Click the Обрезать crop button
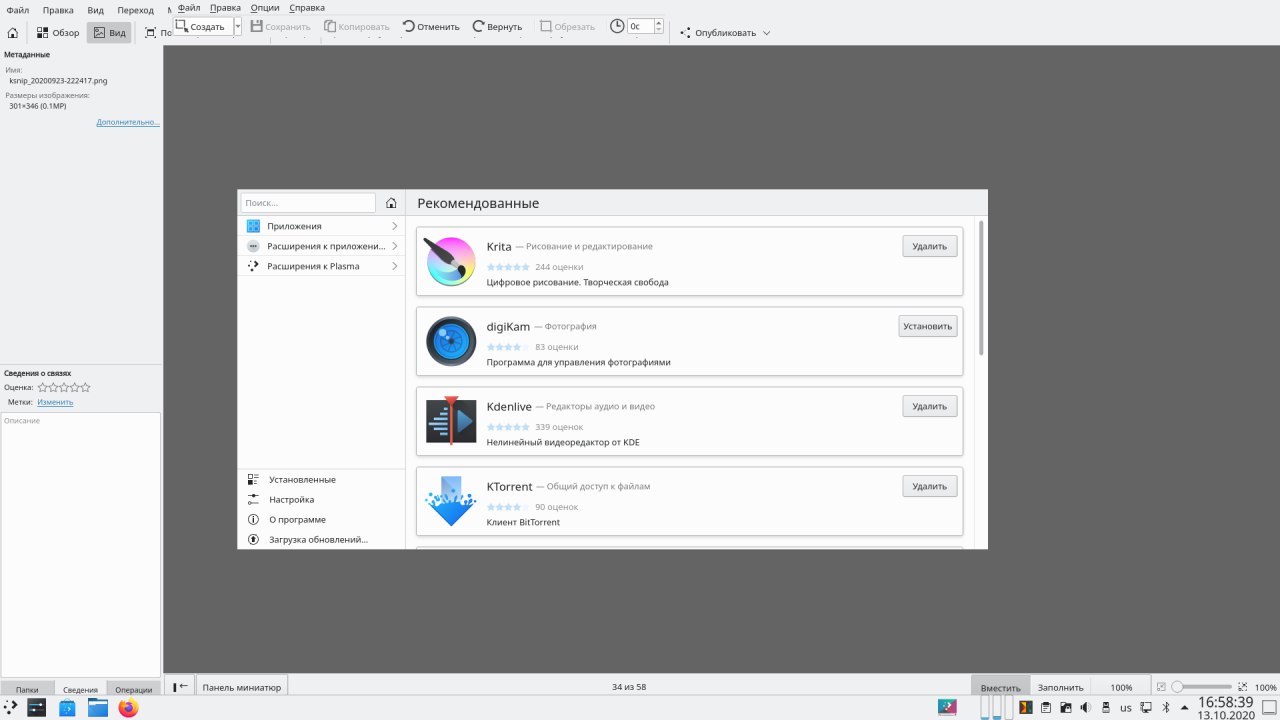The width and height of the screenshot is (1280, 720). (x=567, y=27)
